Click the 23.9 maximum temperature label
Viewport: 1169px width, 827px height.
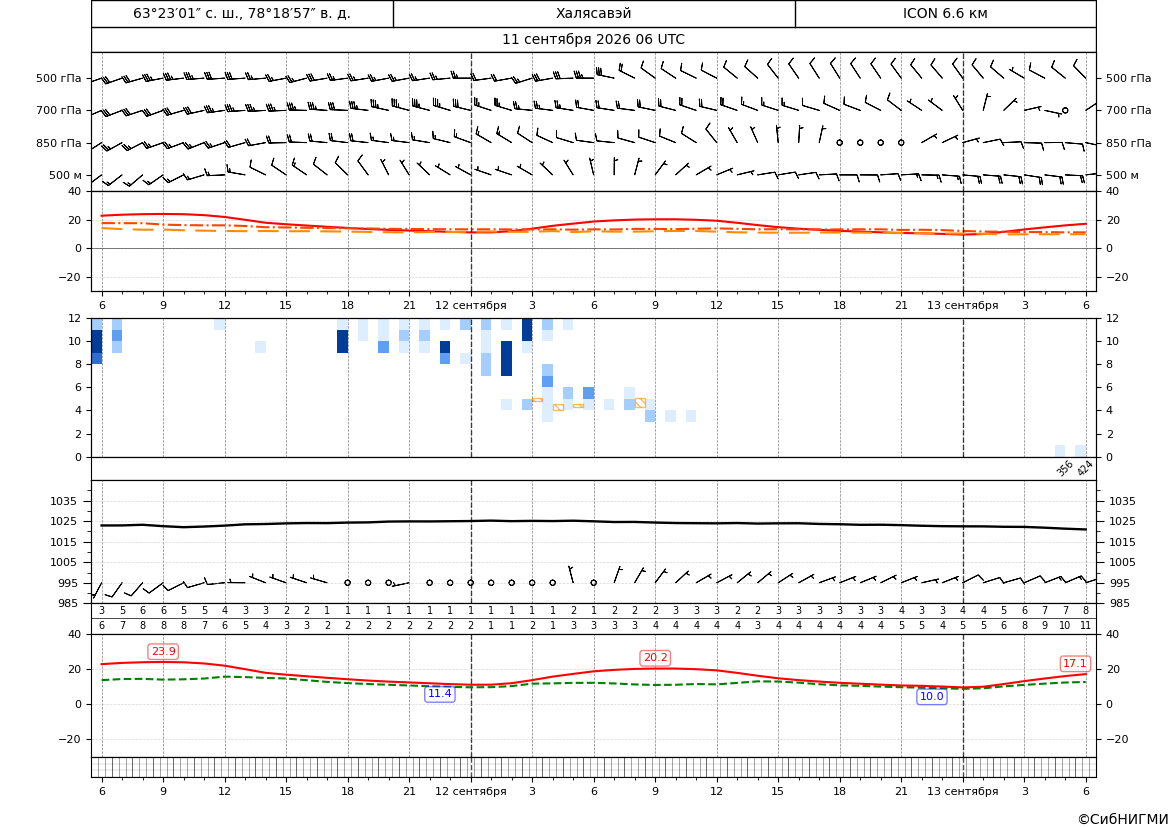tap(163, 652)
